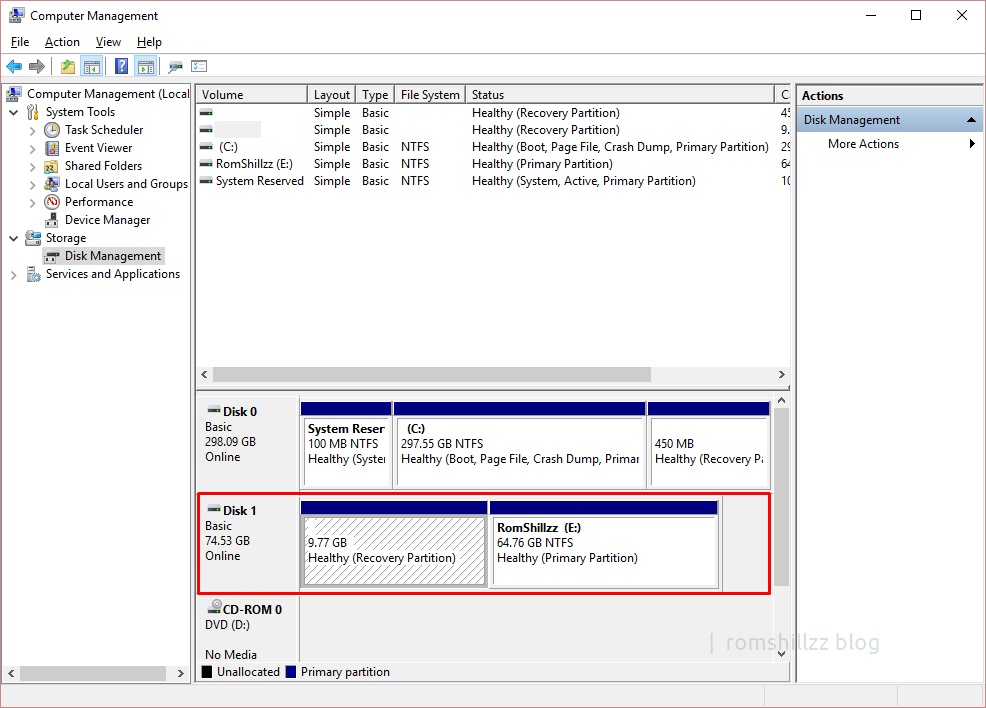Click the Computer Management root icon
Screen dimensions: 986x708
(14, 94)
